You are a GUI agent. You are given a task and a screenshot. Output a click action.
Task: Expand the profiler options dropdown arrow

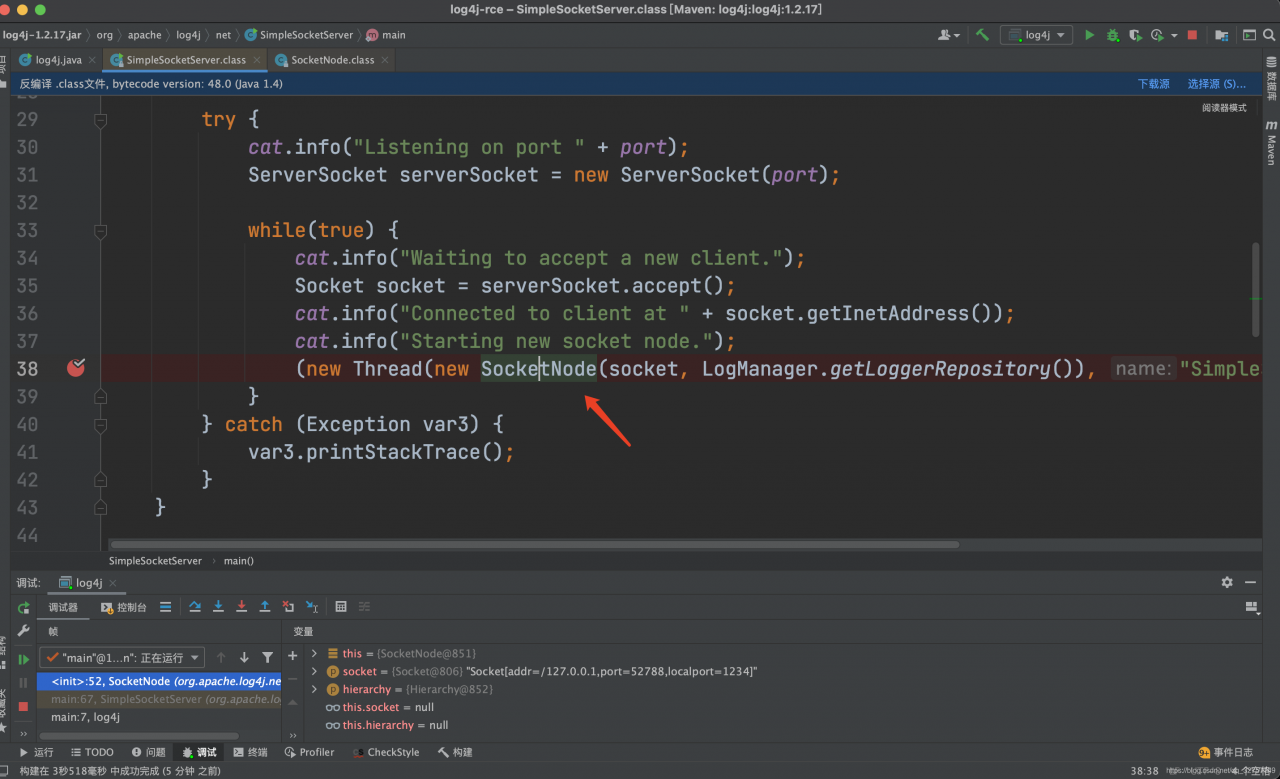tap(1174, 35)
